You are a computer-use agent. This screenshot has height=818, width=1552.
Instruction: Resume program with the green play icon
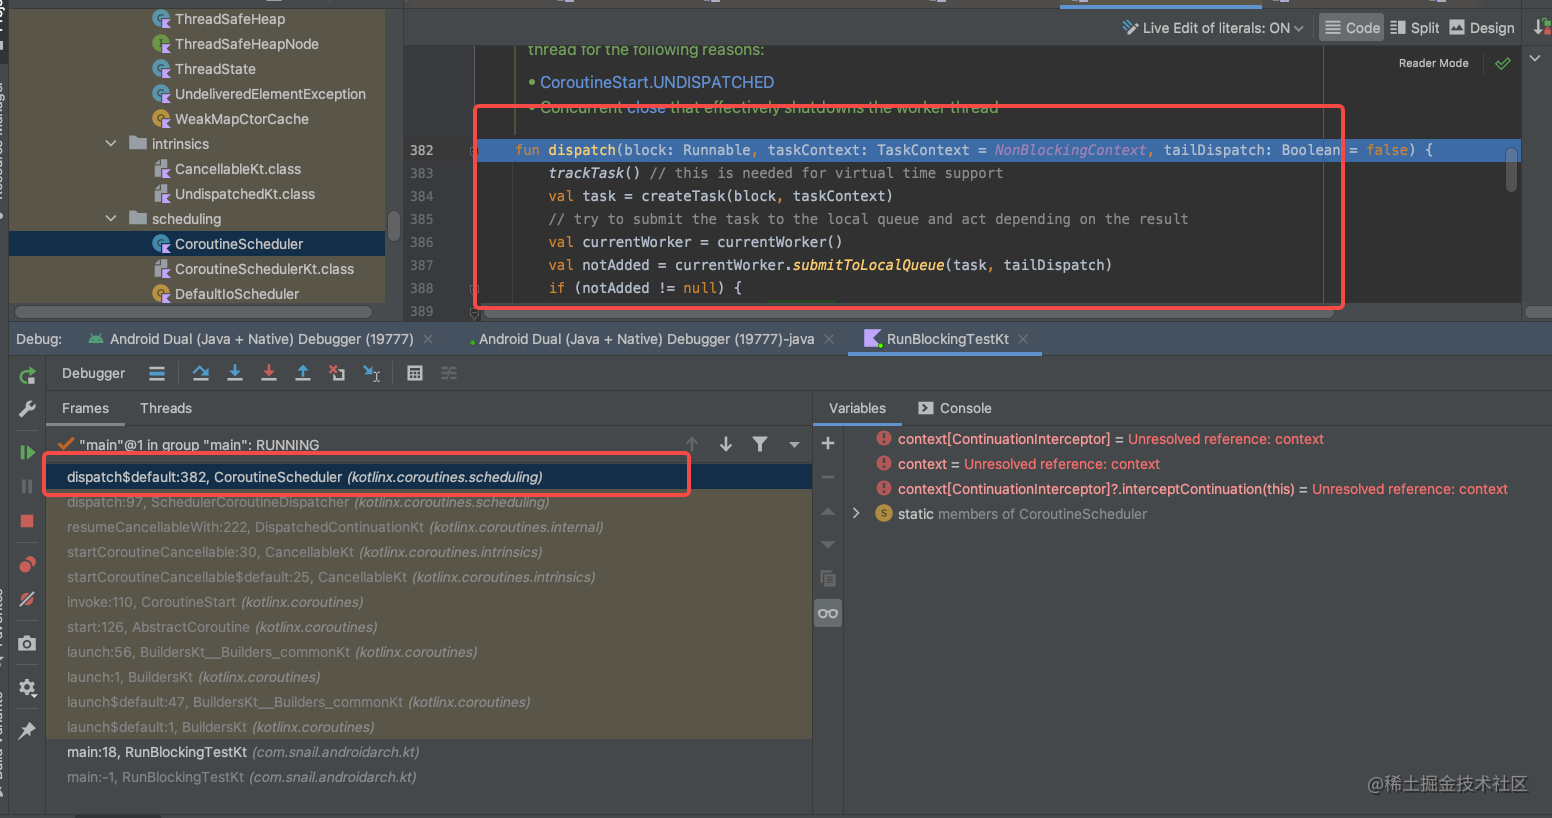pyautogui.click(x=27, y=452)
